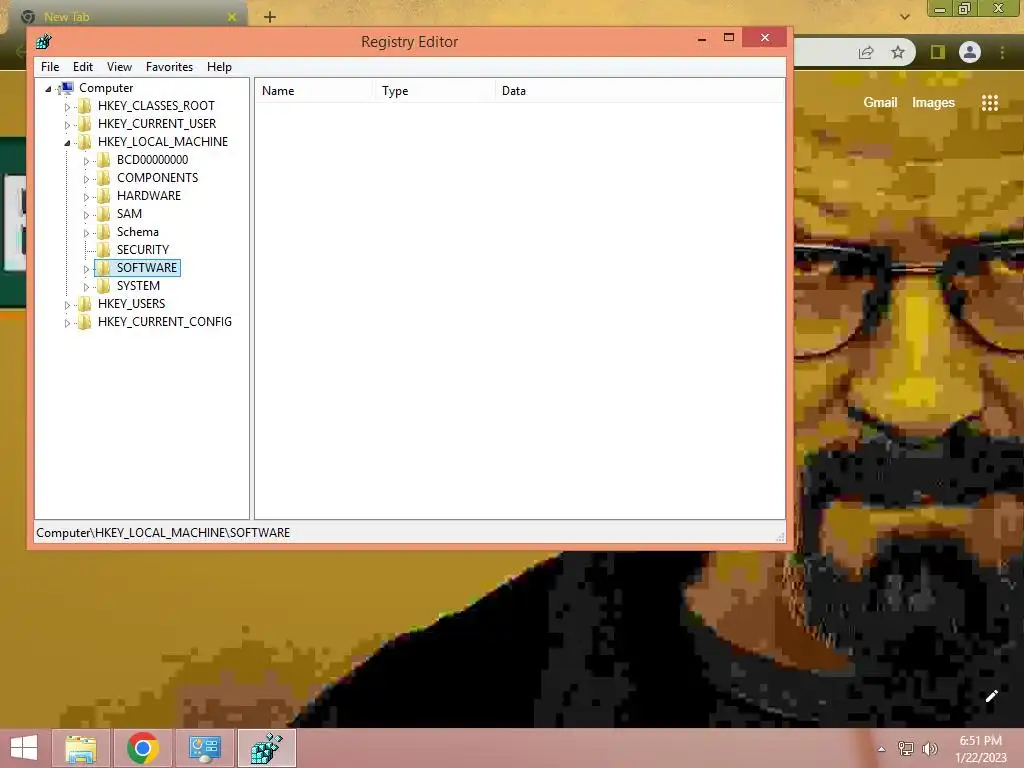Image resolution: width=1024 pixels, height=768 pixels.
Task: Click the Name column header
Action: [313, 91]
